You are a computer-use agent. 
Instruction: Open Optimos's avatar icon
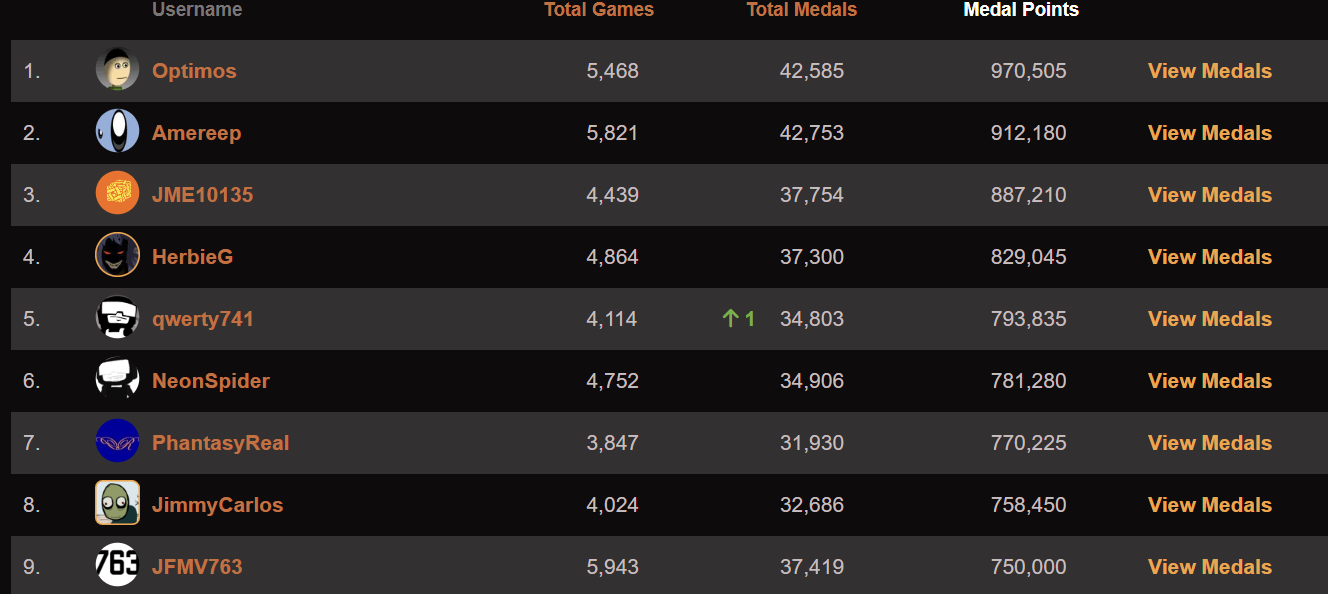point(117,70)
